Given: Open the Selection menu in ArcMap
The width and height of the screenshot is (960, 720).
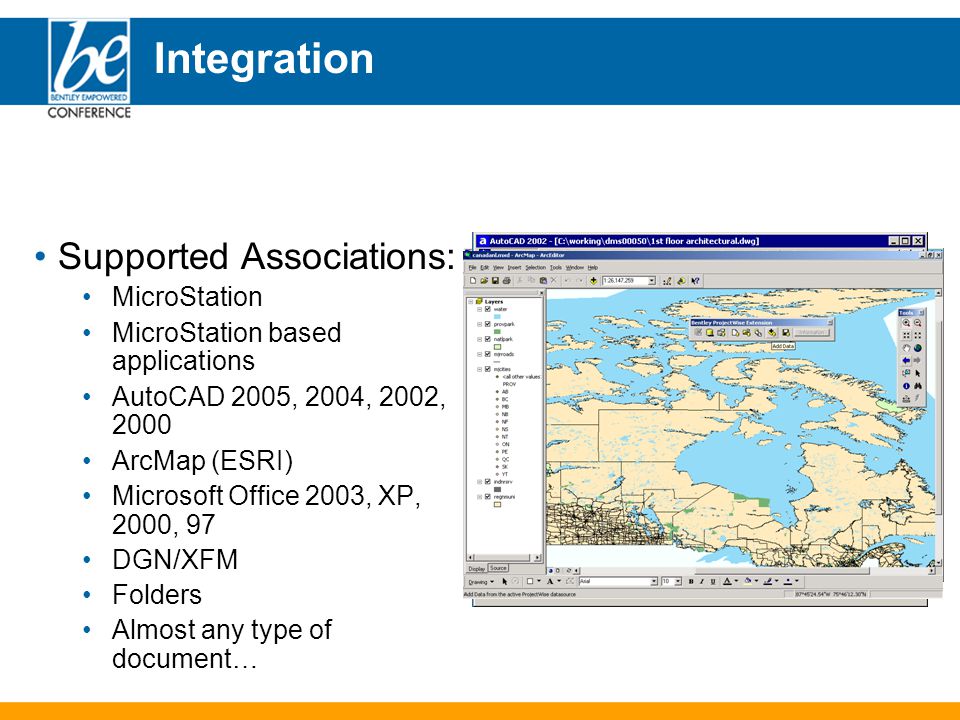Looking at the screenshot, I should pyautogui.click(x=535, y=268).
